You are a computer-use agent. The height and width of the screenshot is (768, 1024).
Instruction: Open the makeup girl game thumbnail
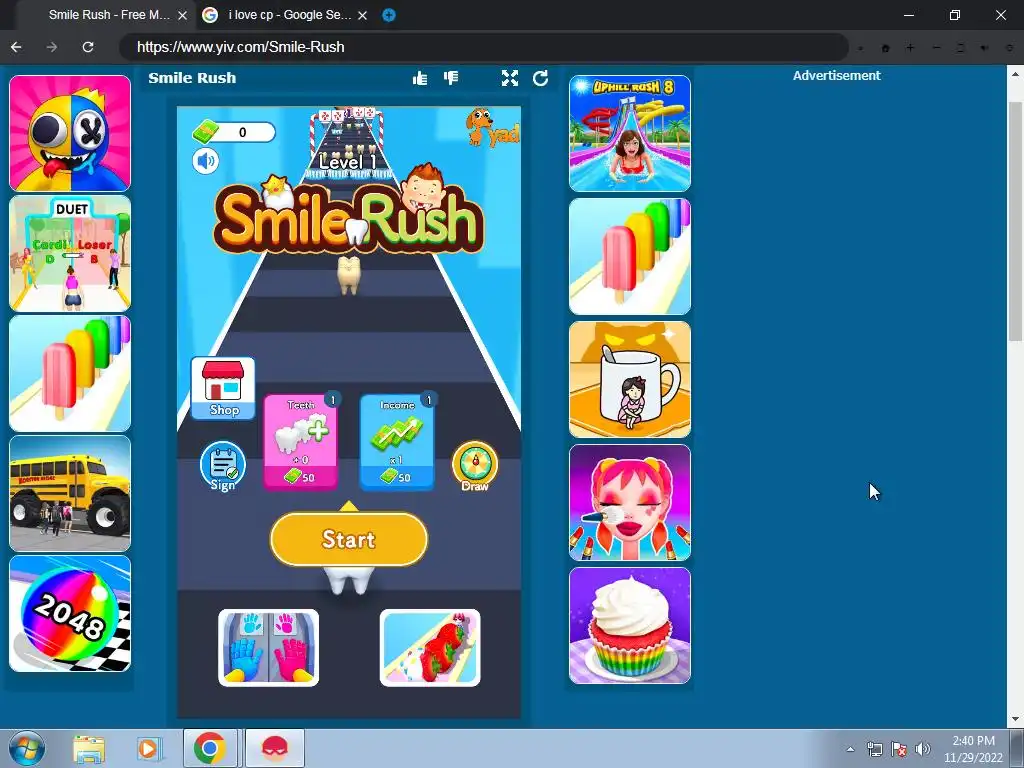[630, 502]
